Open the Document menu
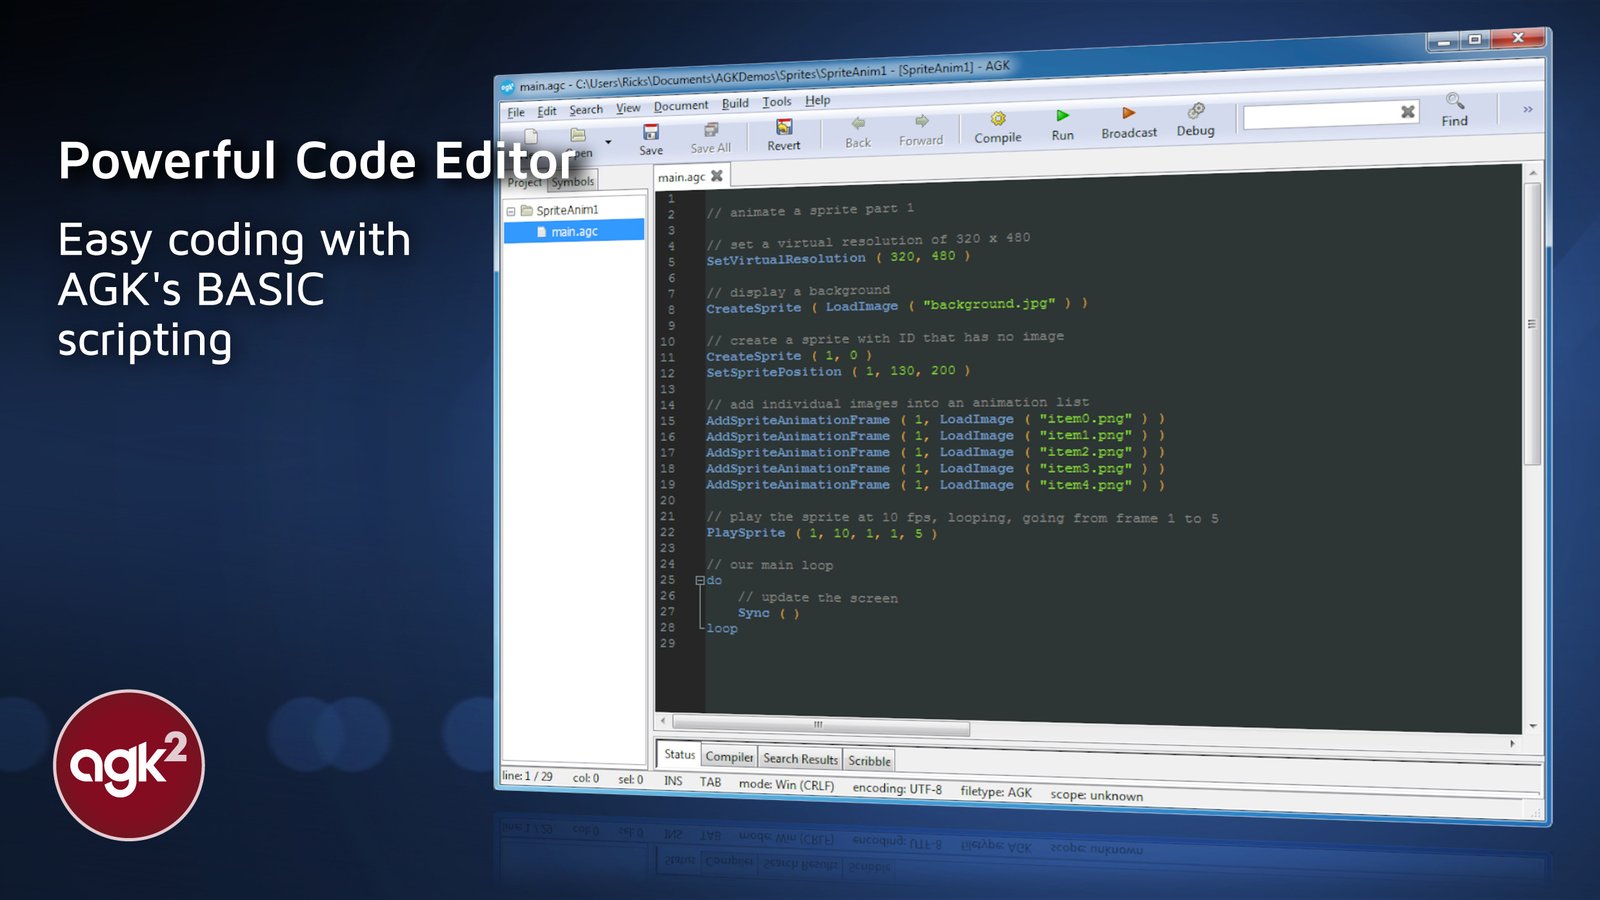 (x=681, y=106)
